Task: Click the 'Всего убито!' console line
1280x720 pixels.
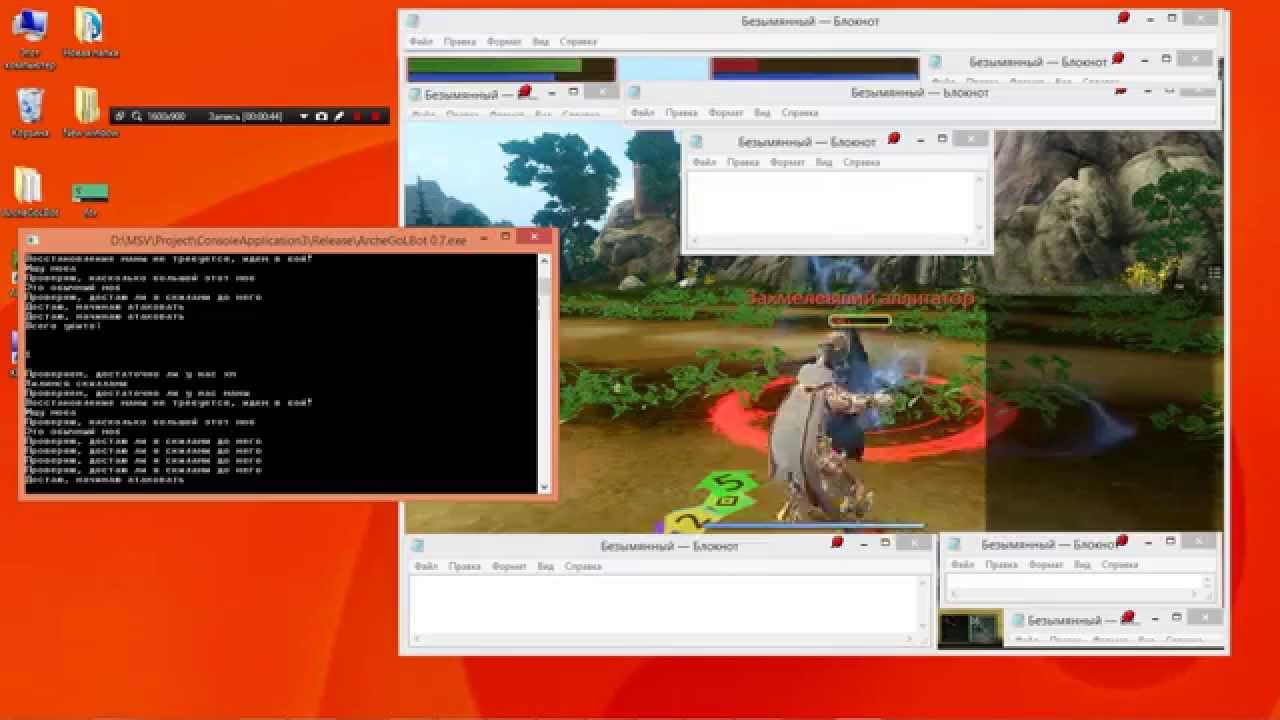Action: pyautogui.click(x=63, y=326)
